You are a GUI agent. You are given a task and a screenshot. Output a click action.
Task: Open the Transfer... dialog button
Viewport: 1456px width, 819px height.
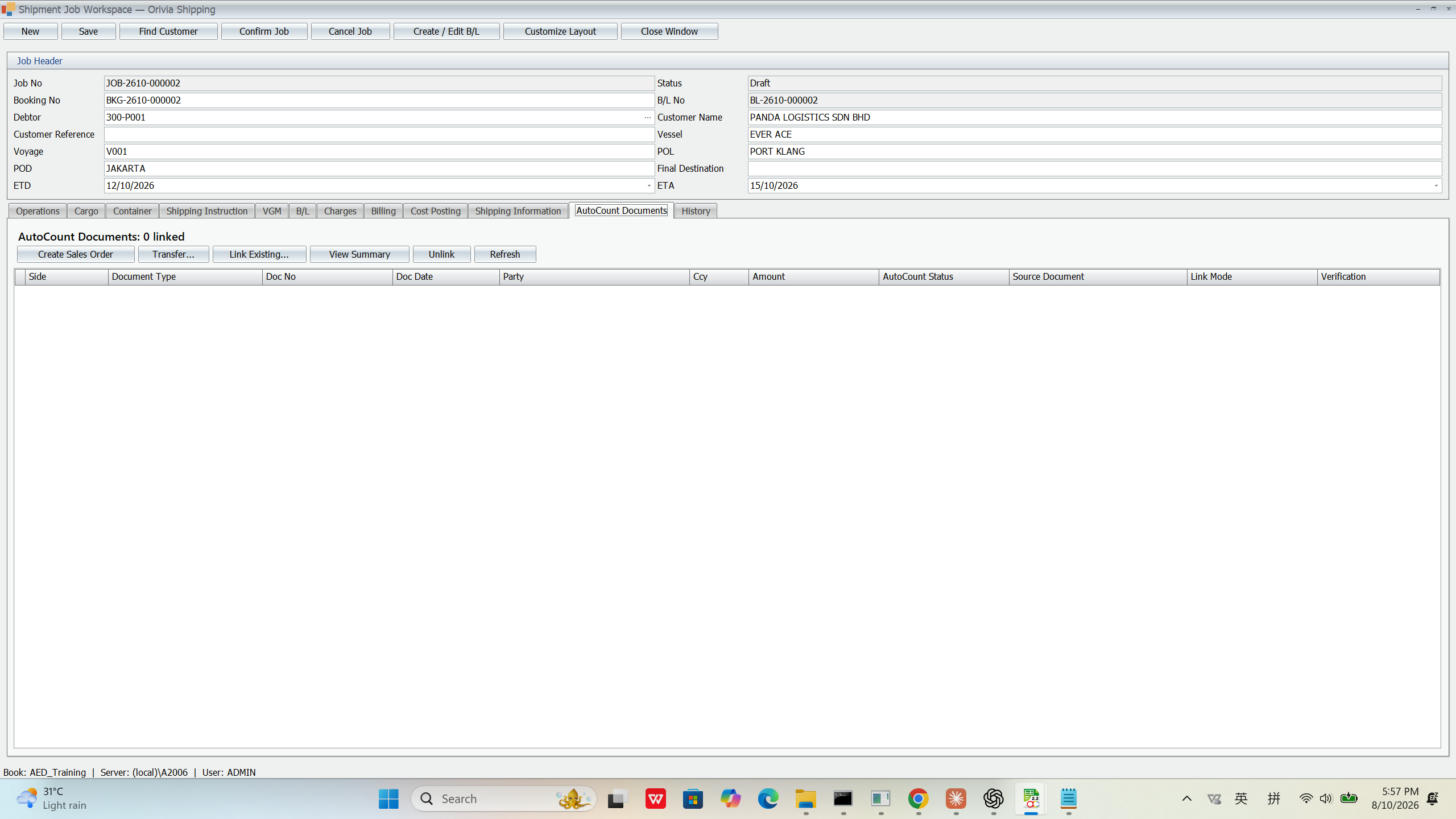173,254
